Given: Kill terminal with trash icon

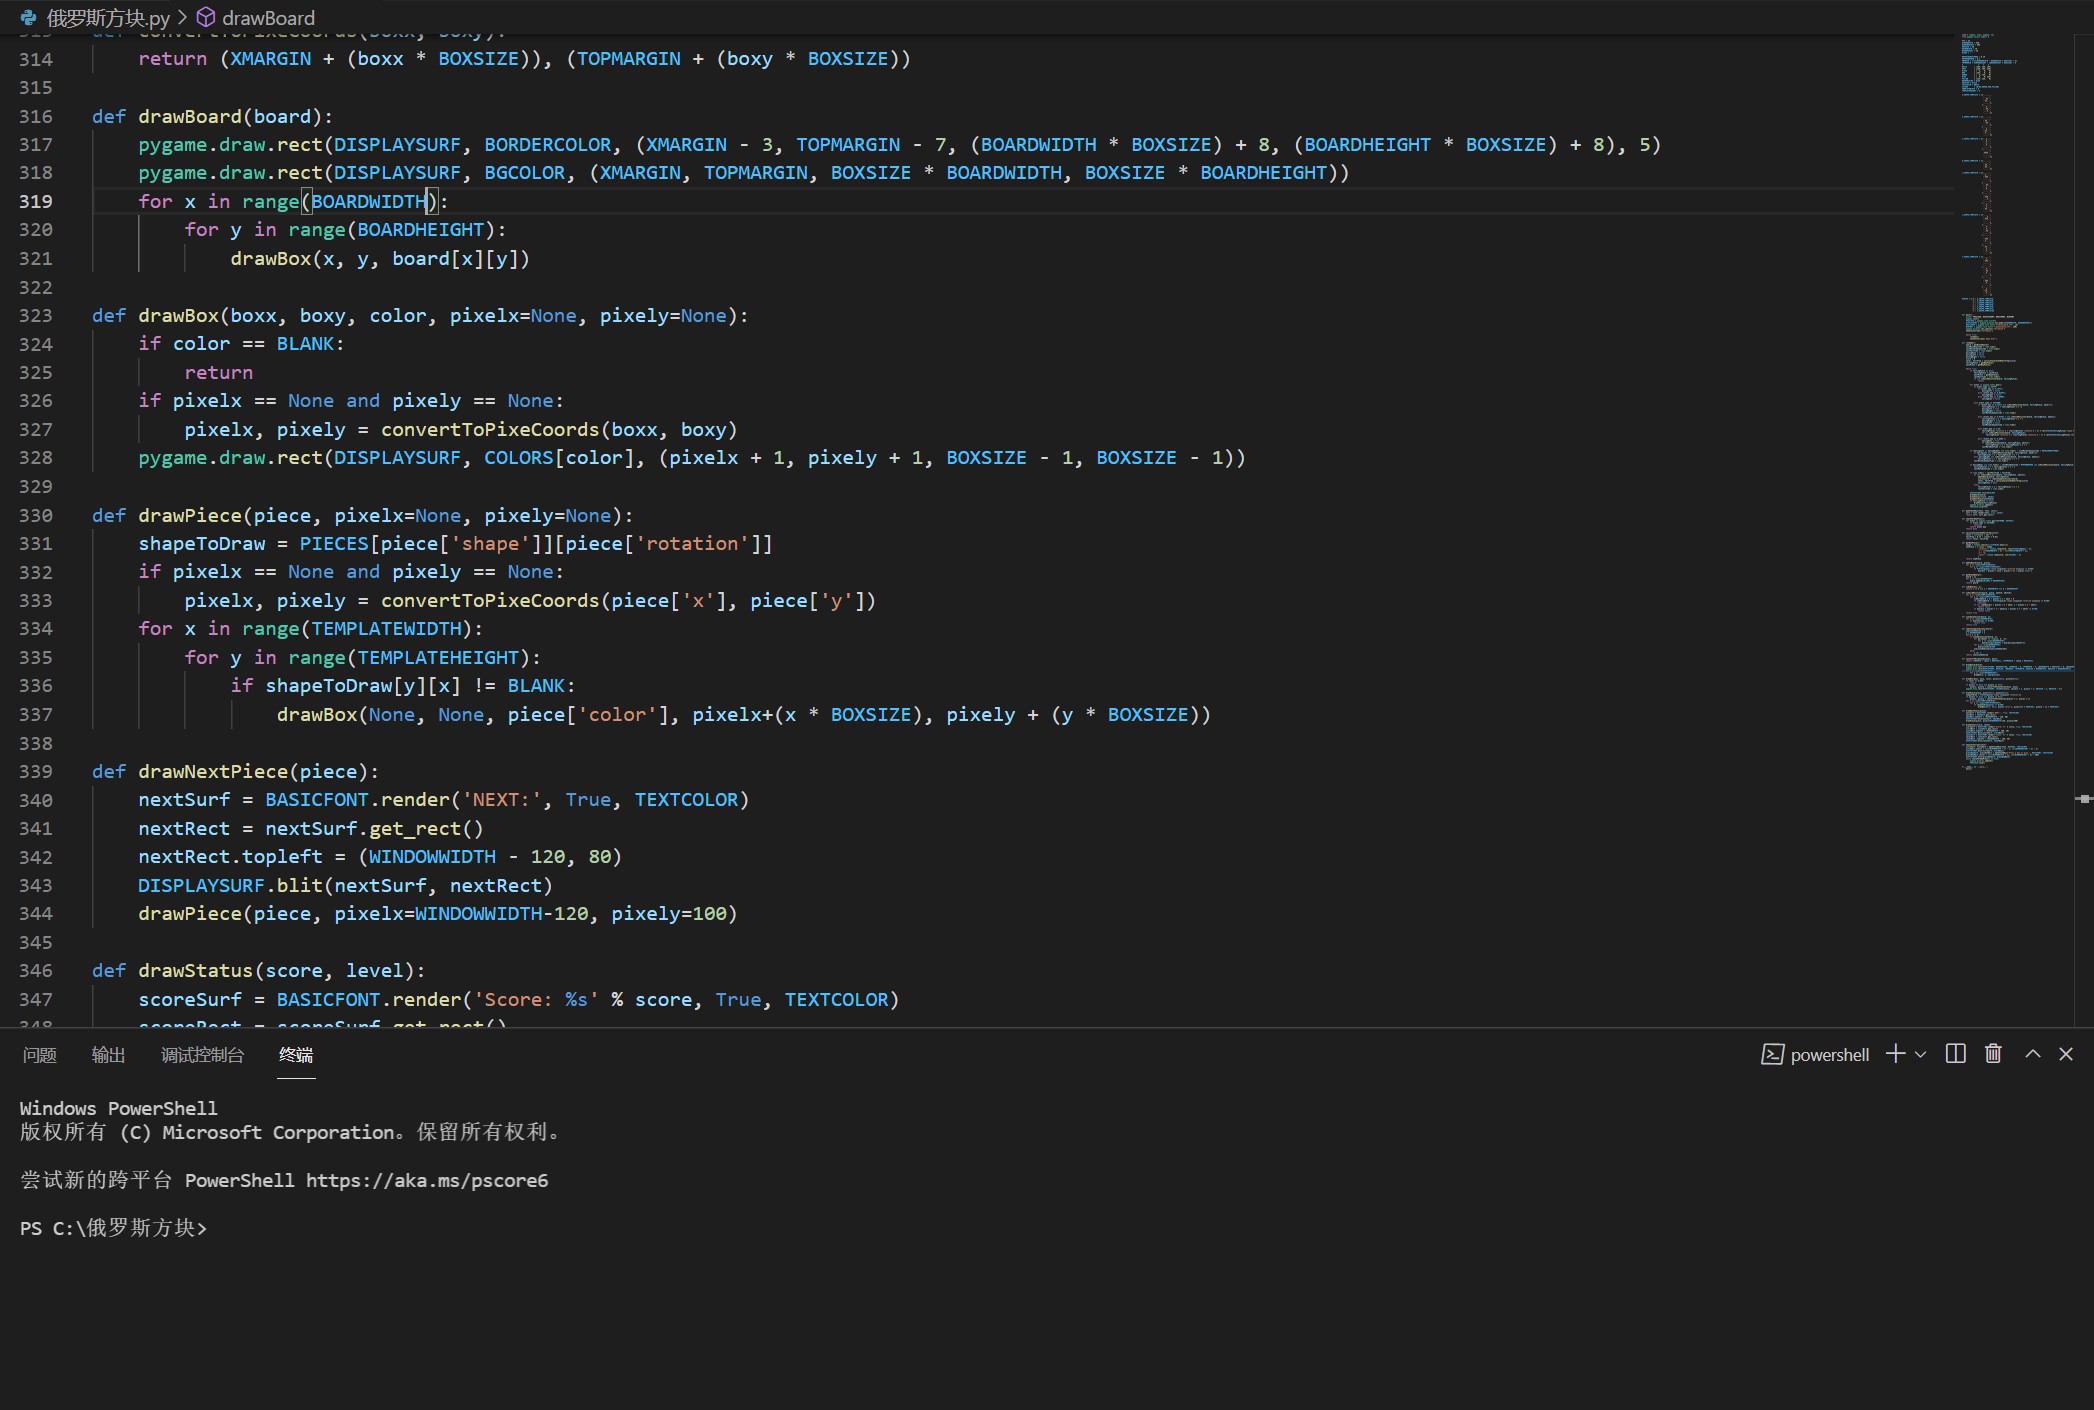Looking at the screenshot, I should click(1993, 1054).
